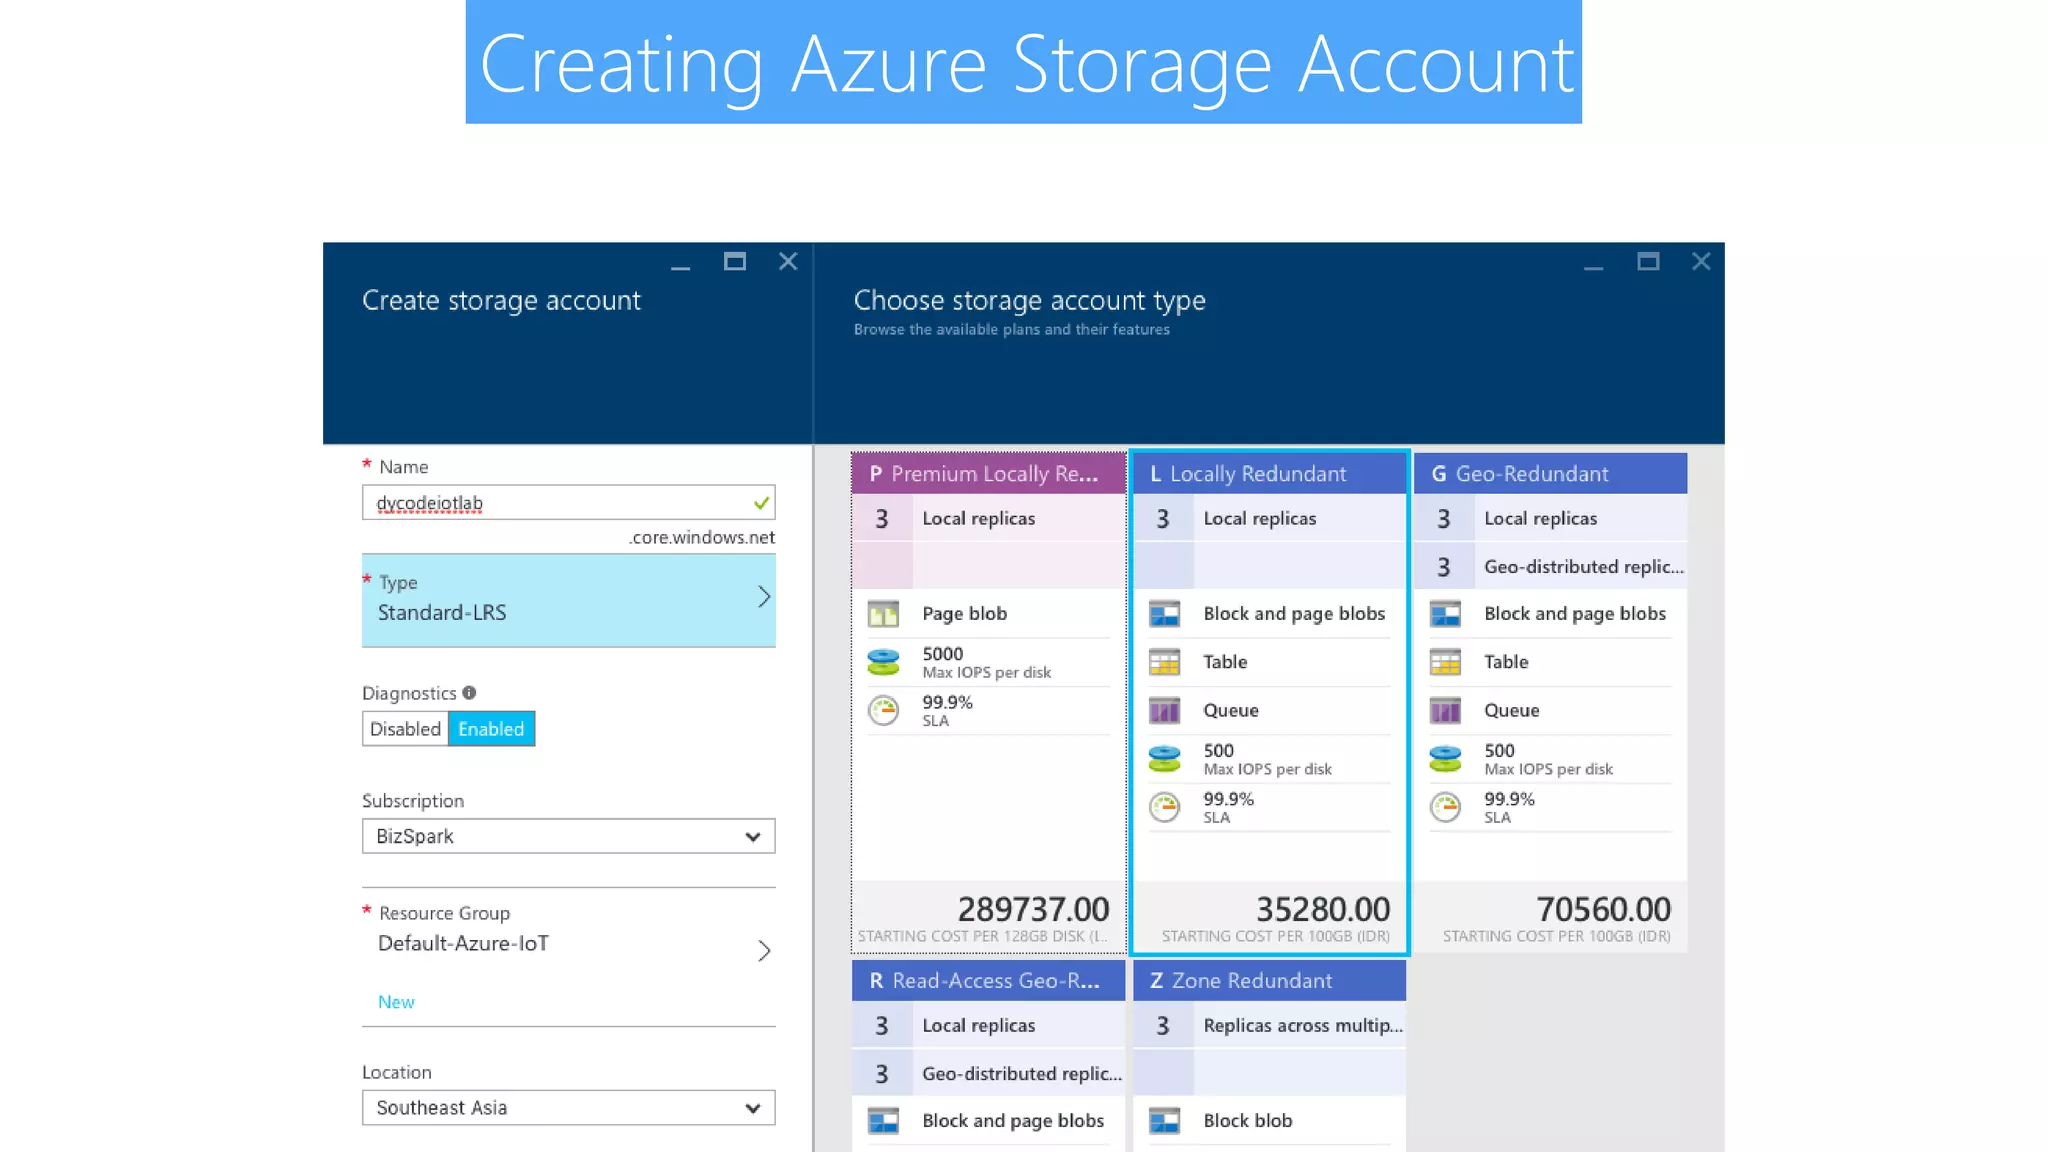Screen dimensions: 2048x1152
Task: Click the Diagnostics info icon
Action: [469, 692]
